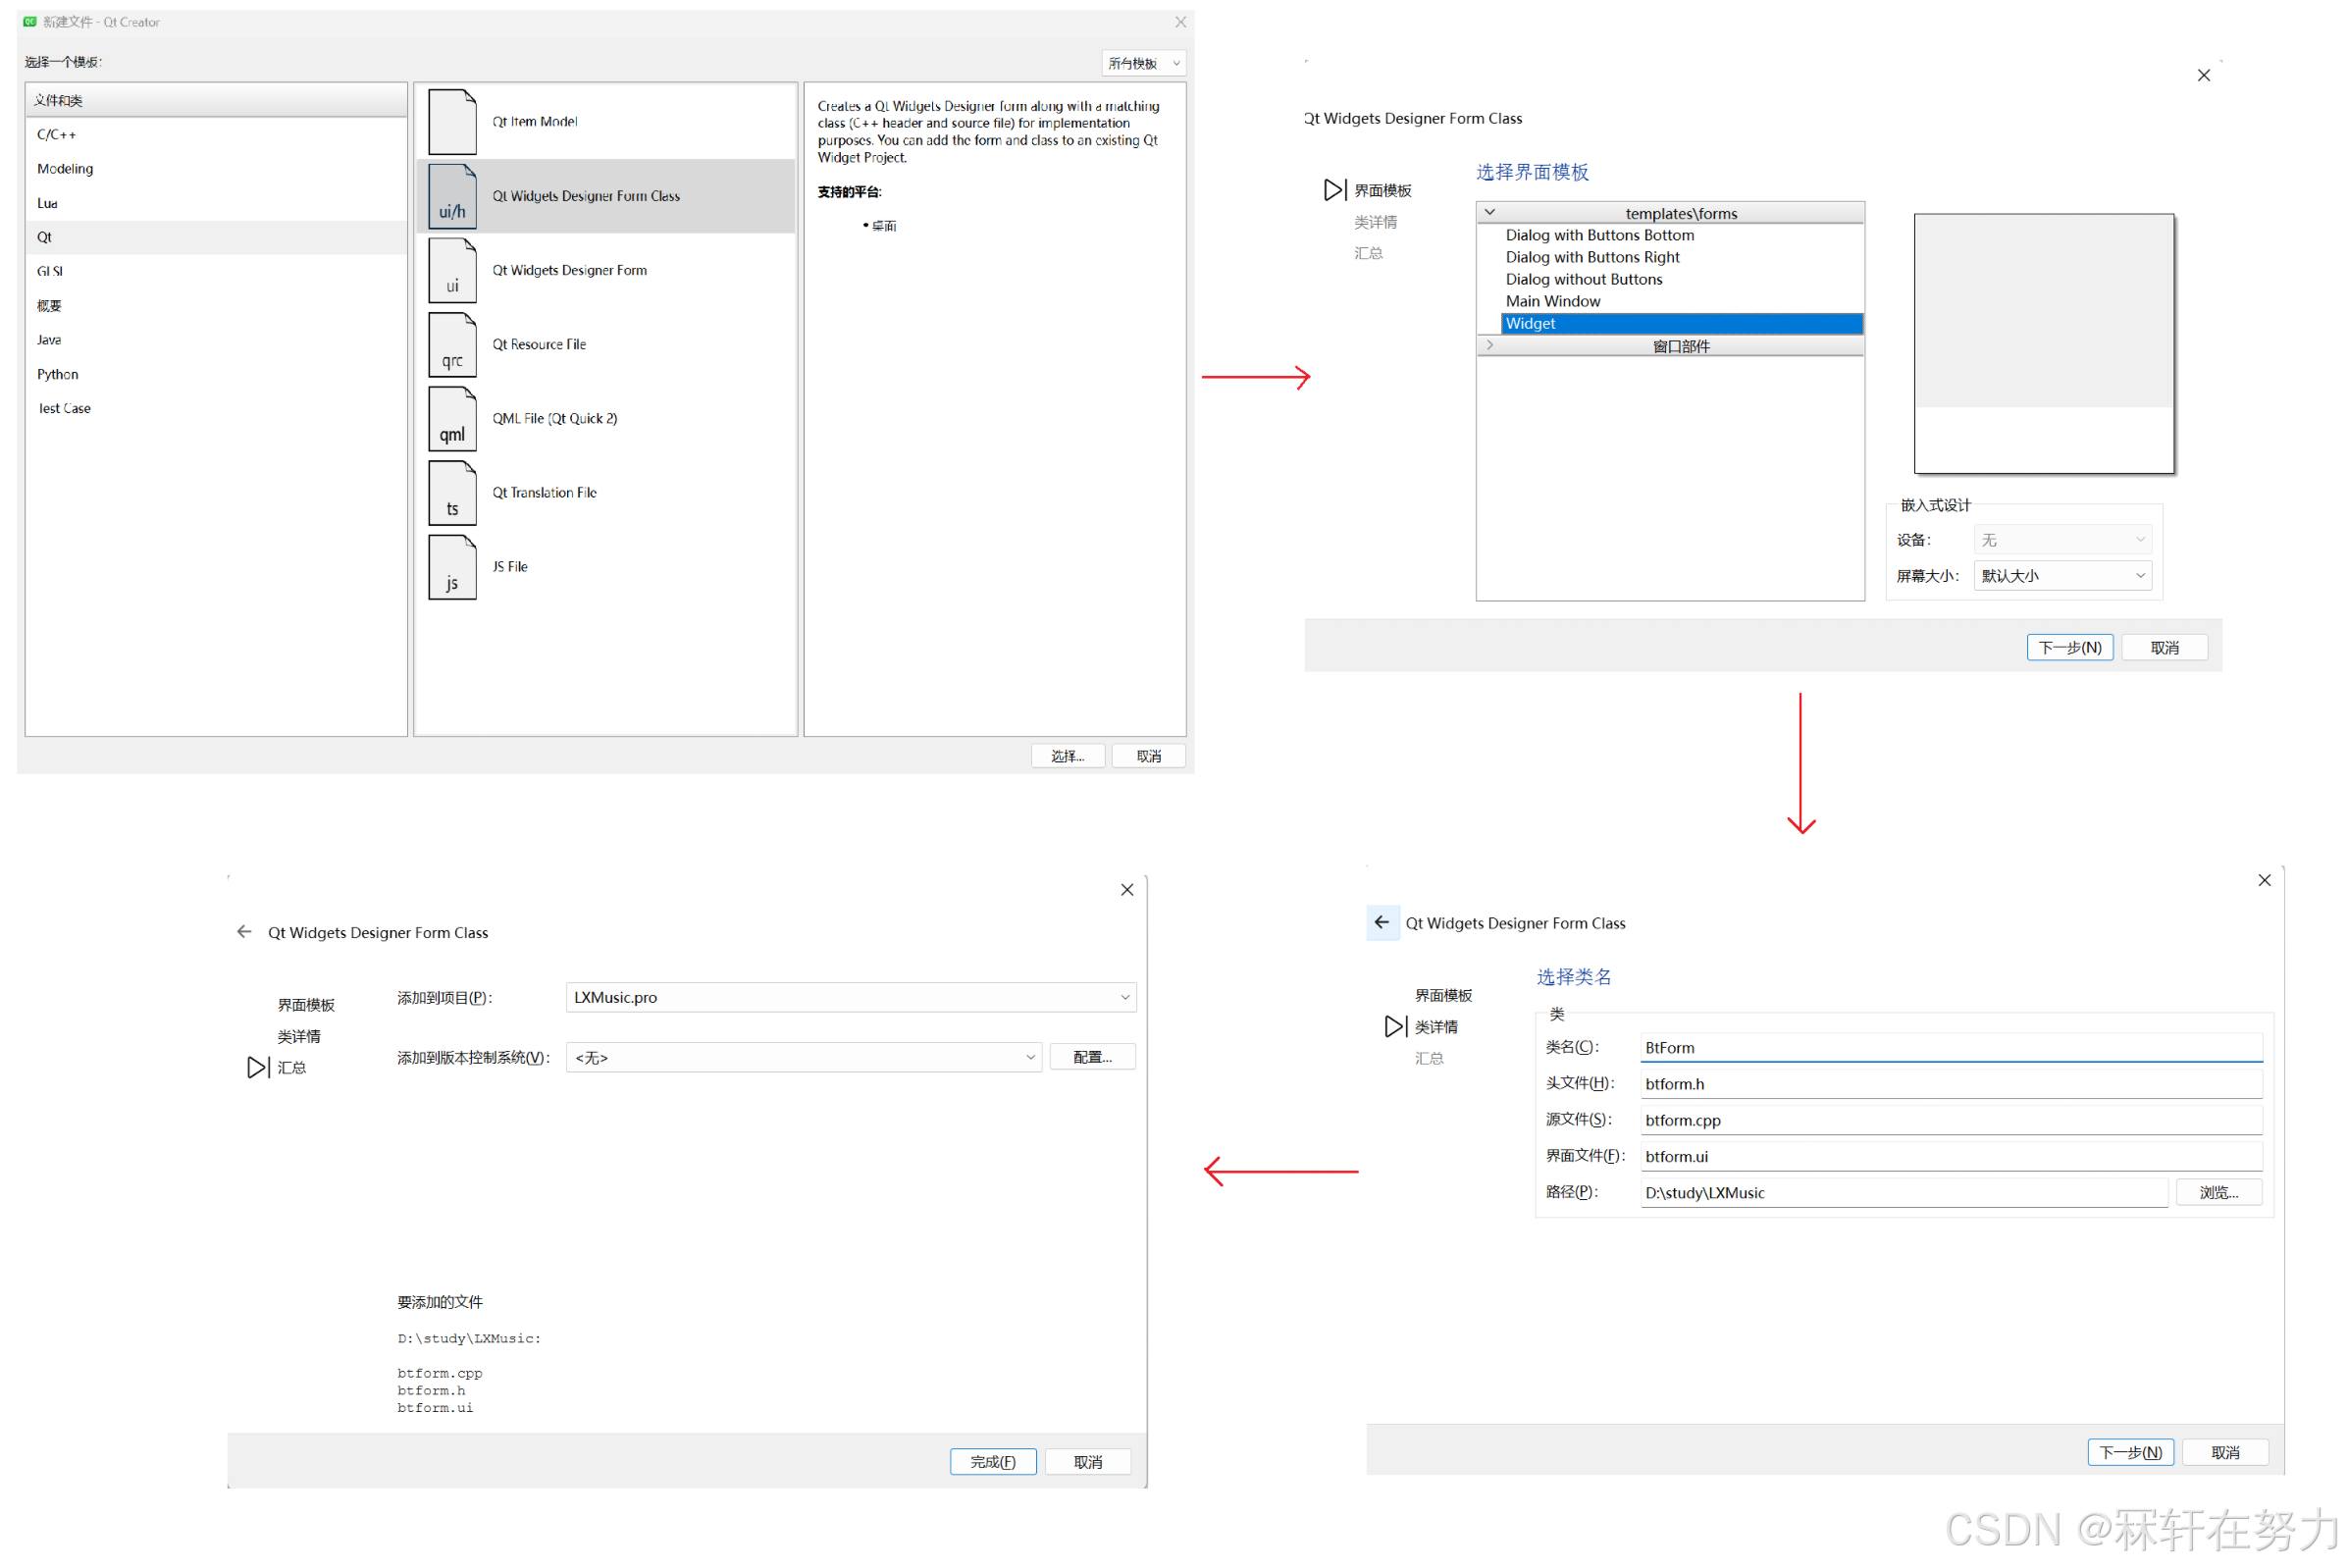Image resolution: width=2347 pixels, height=1568 pixels.
Task: Click the 配置... configure button
Action: pos(1091,1057)
